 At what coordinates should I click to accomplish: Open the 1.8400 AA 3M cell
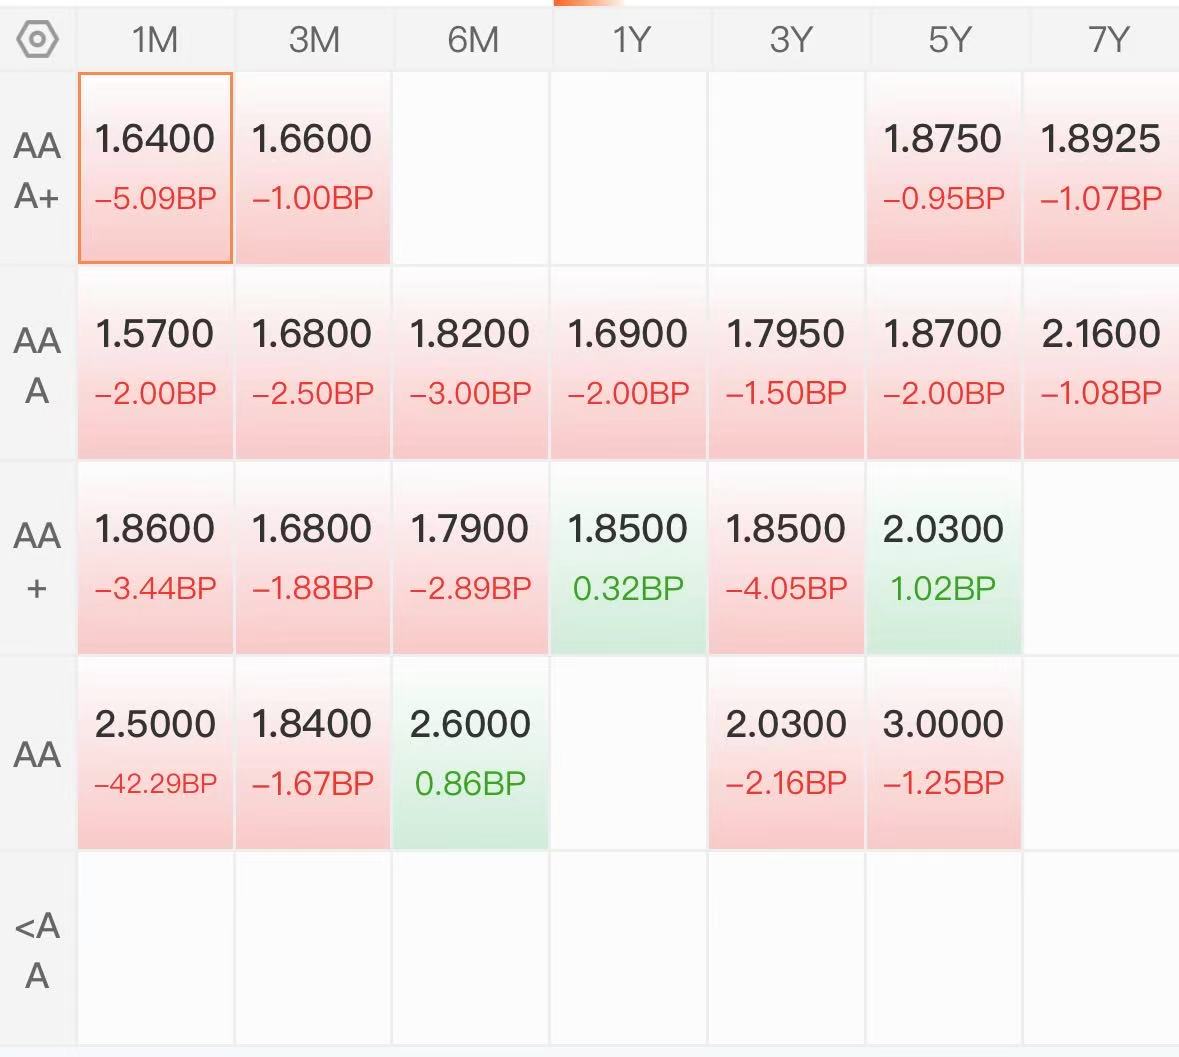tap(313, 753)
